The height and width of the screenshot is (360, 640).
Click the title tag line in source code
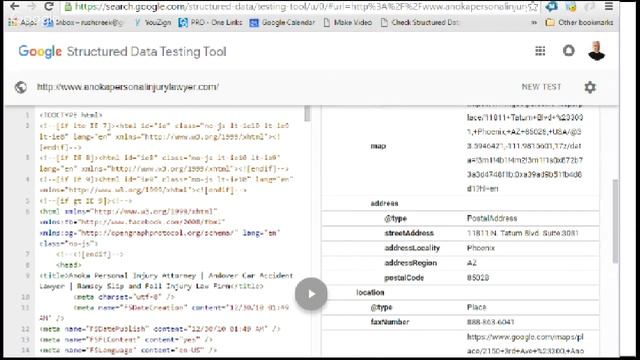166,281
